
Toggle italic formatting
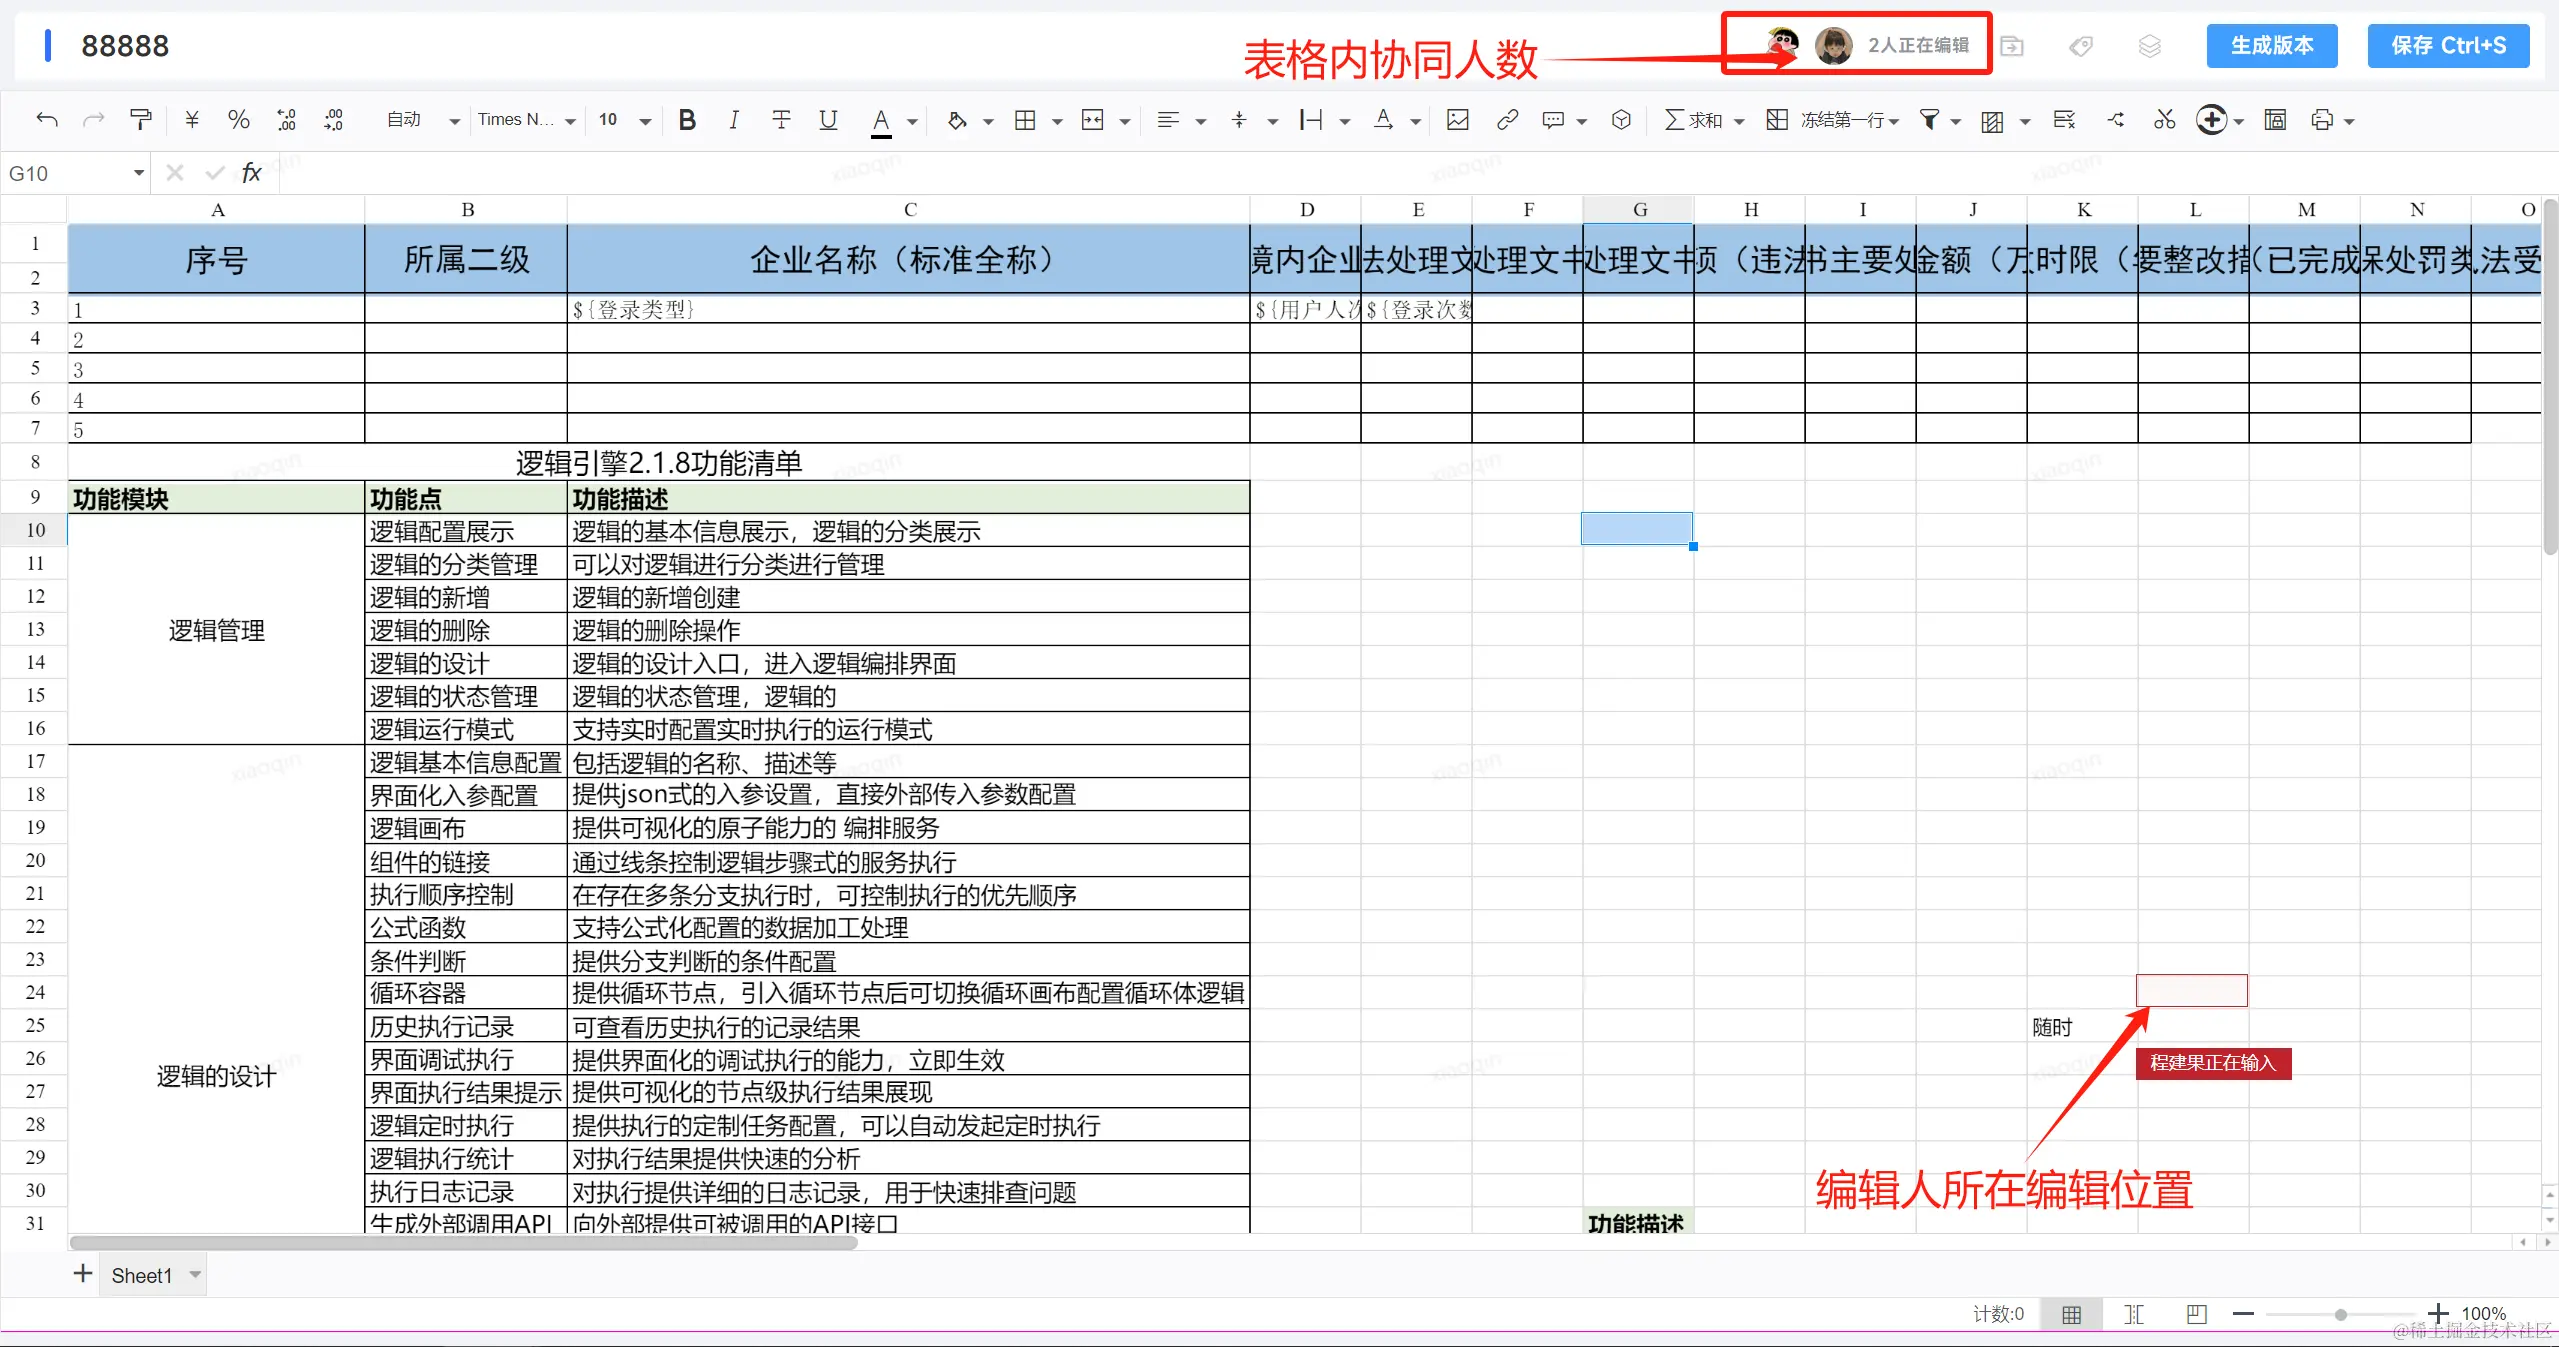pyautogui.click(x=734, y=120)
